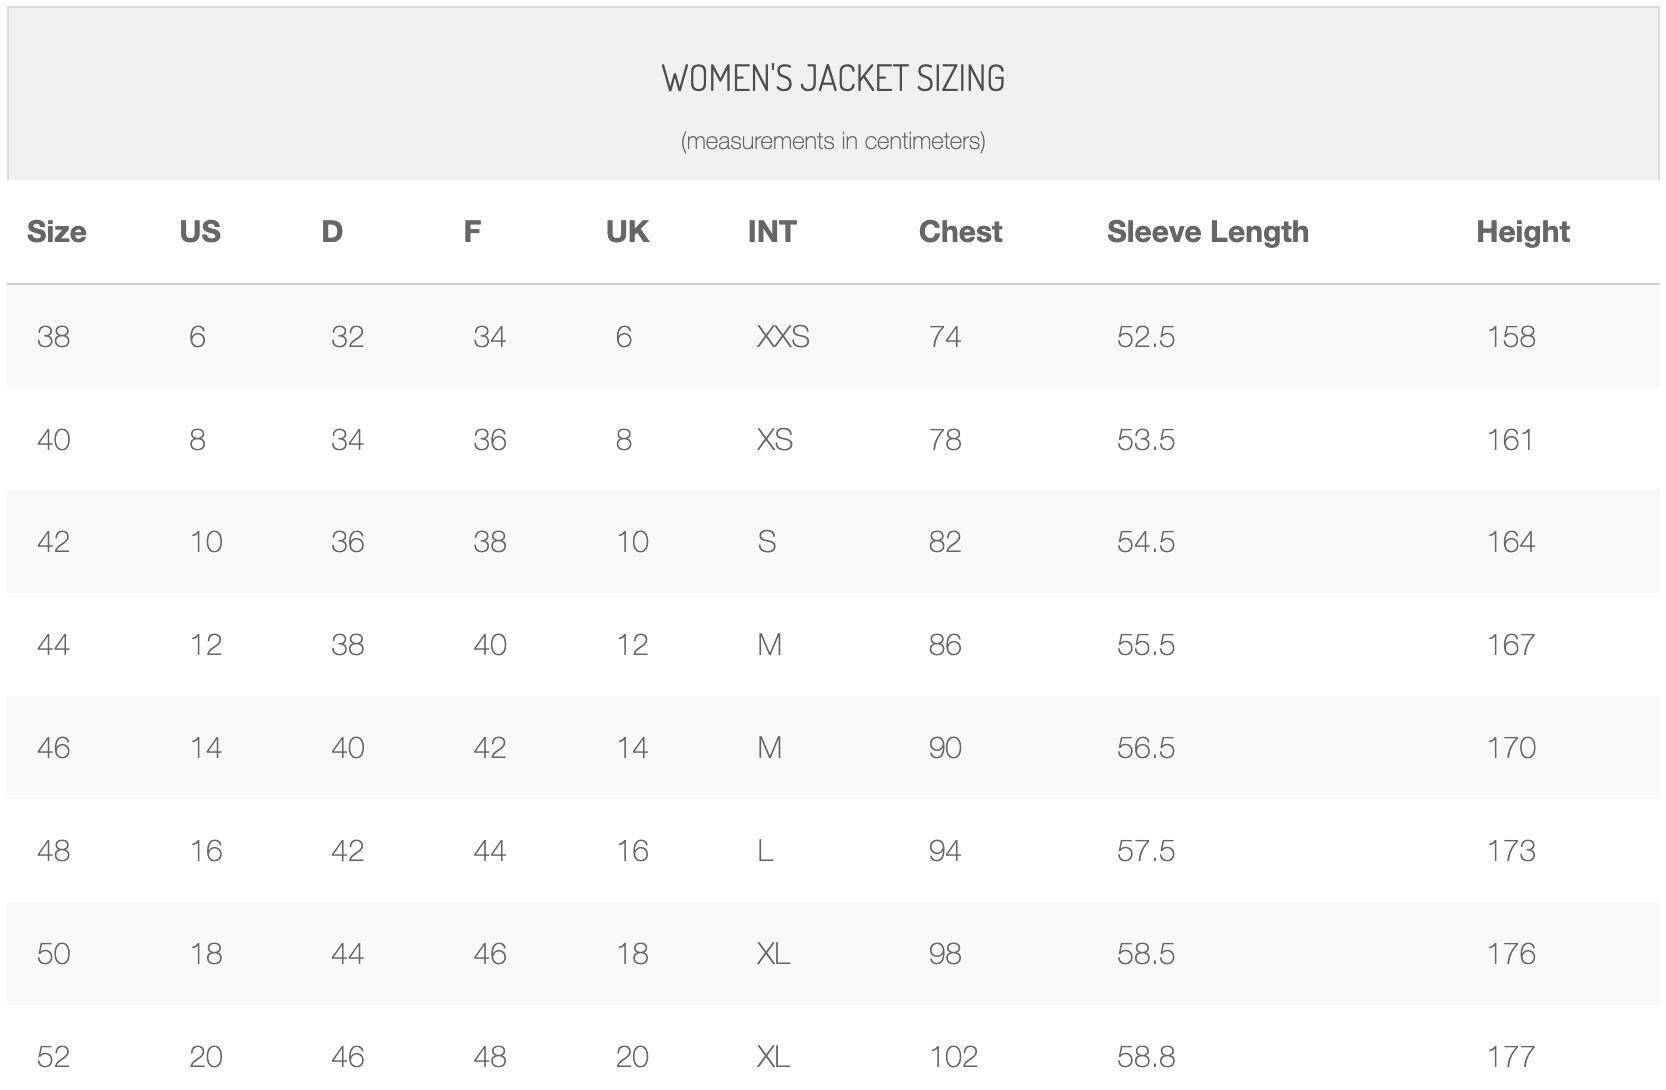Click the L international size cell
Image resolution: width=1666 pixels, height=1090 pixels.
(765, 851)
